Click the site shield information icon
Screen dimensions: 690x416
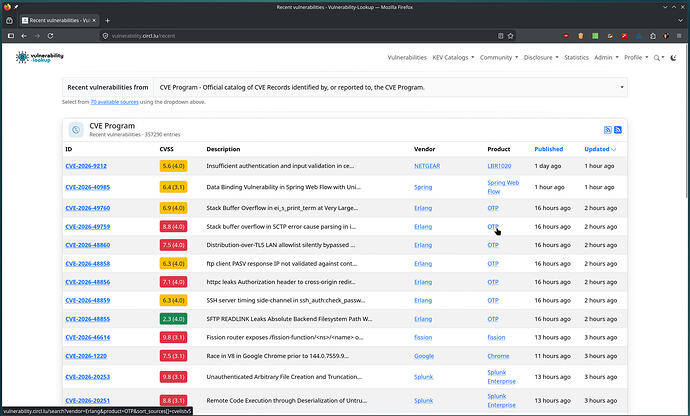tap(105, 36)
